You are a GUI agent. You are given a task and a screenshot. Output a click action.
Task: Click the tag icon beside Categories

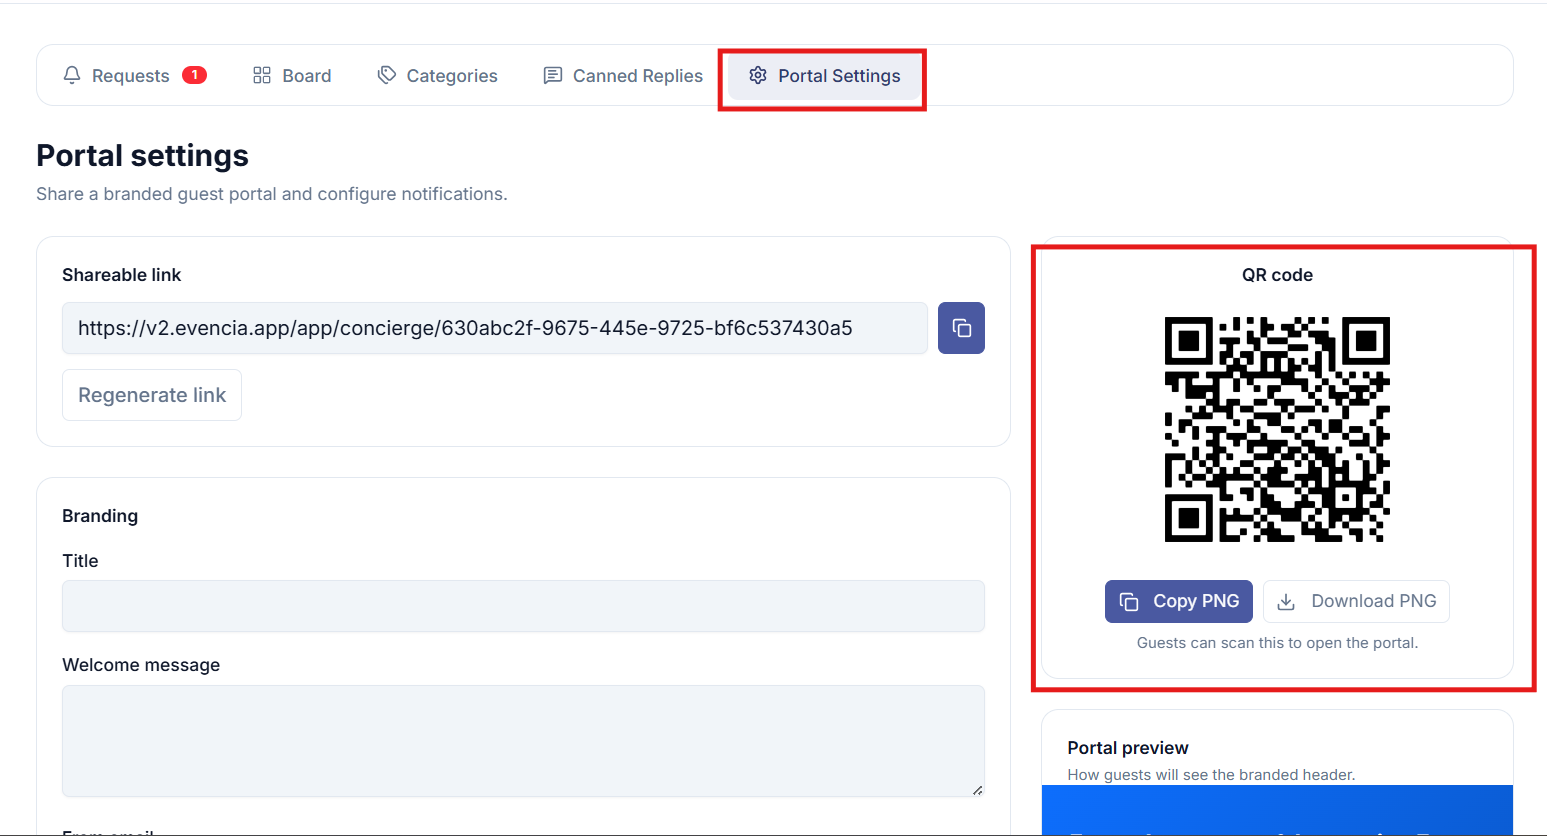pyautogui.click(x=386, y=75)
